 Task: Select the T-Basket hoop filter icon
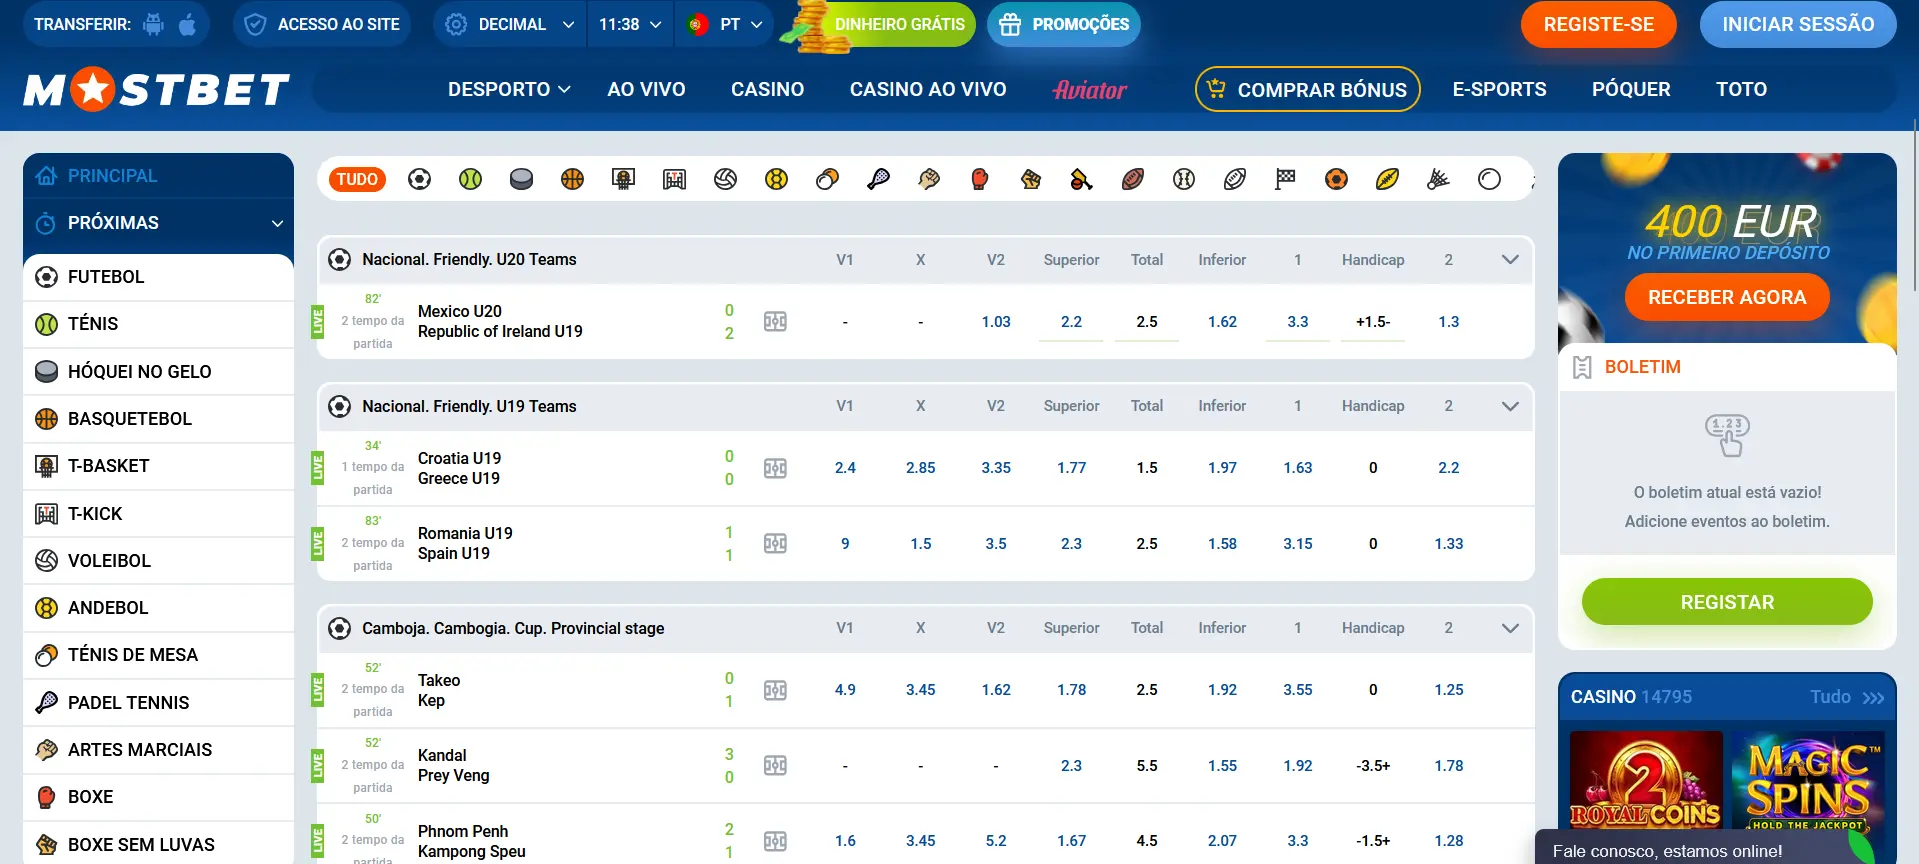(624, 179)
